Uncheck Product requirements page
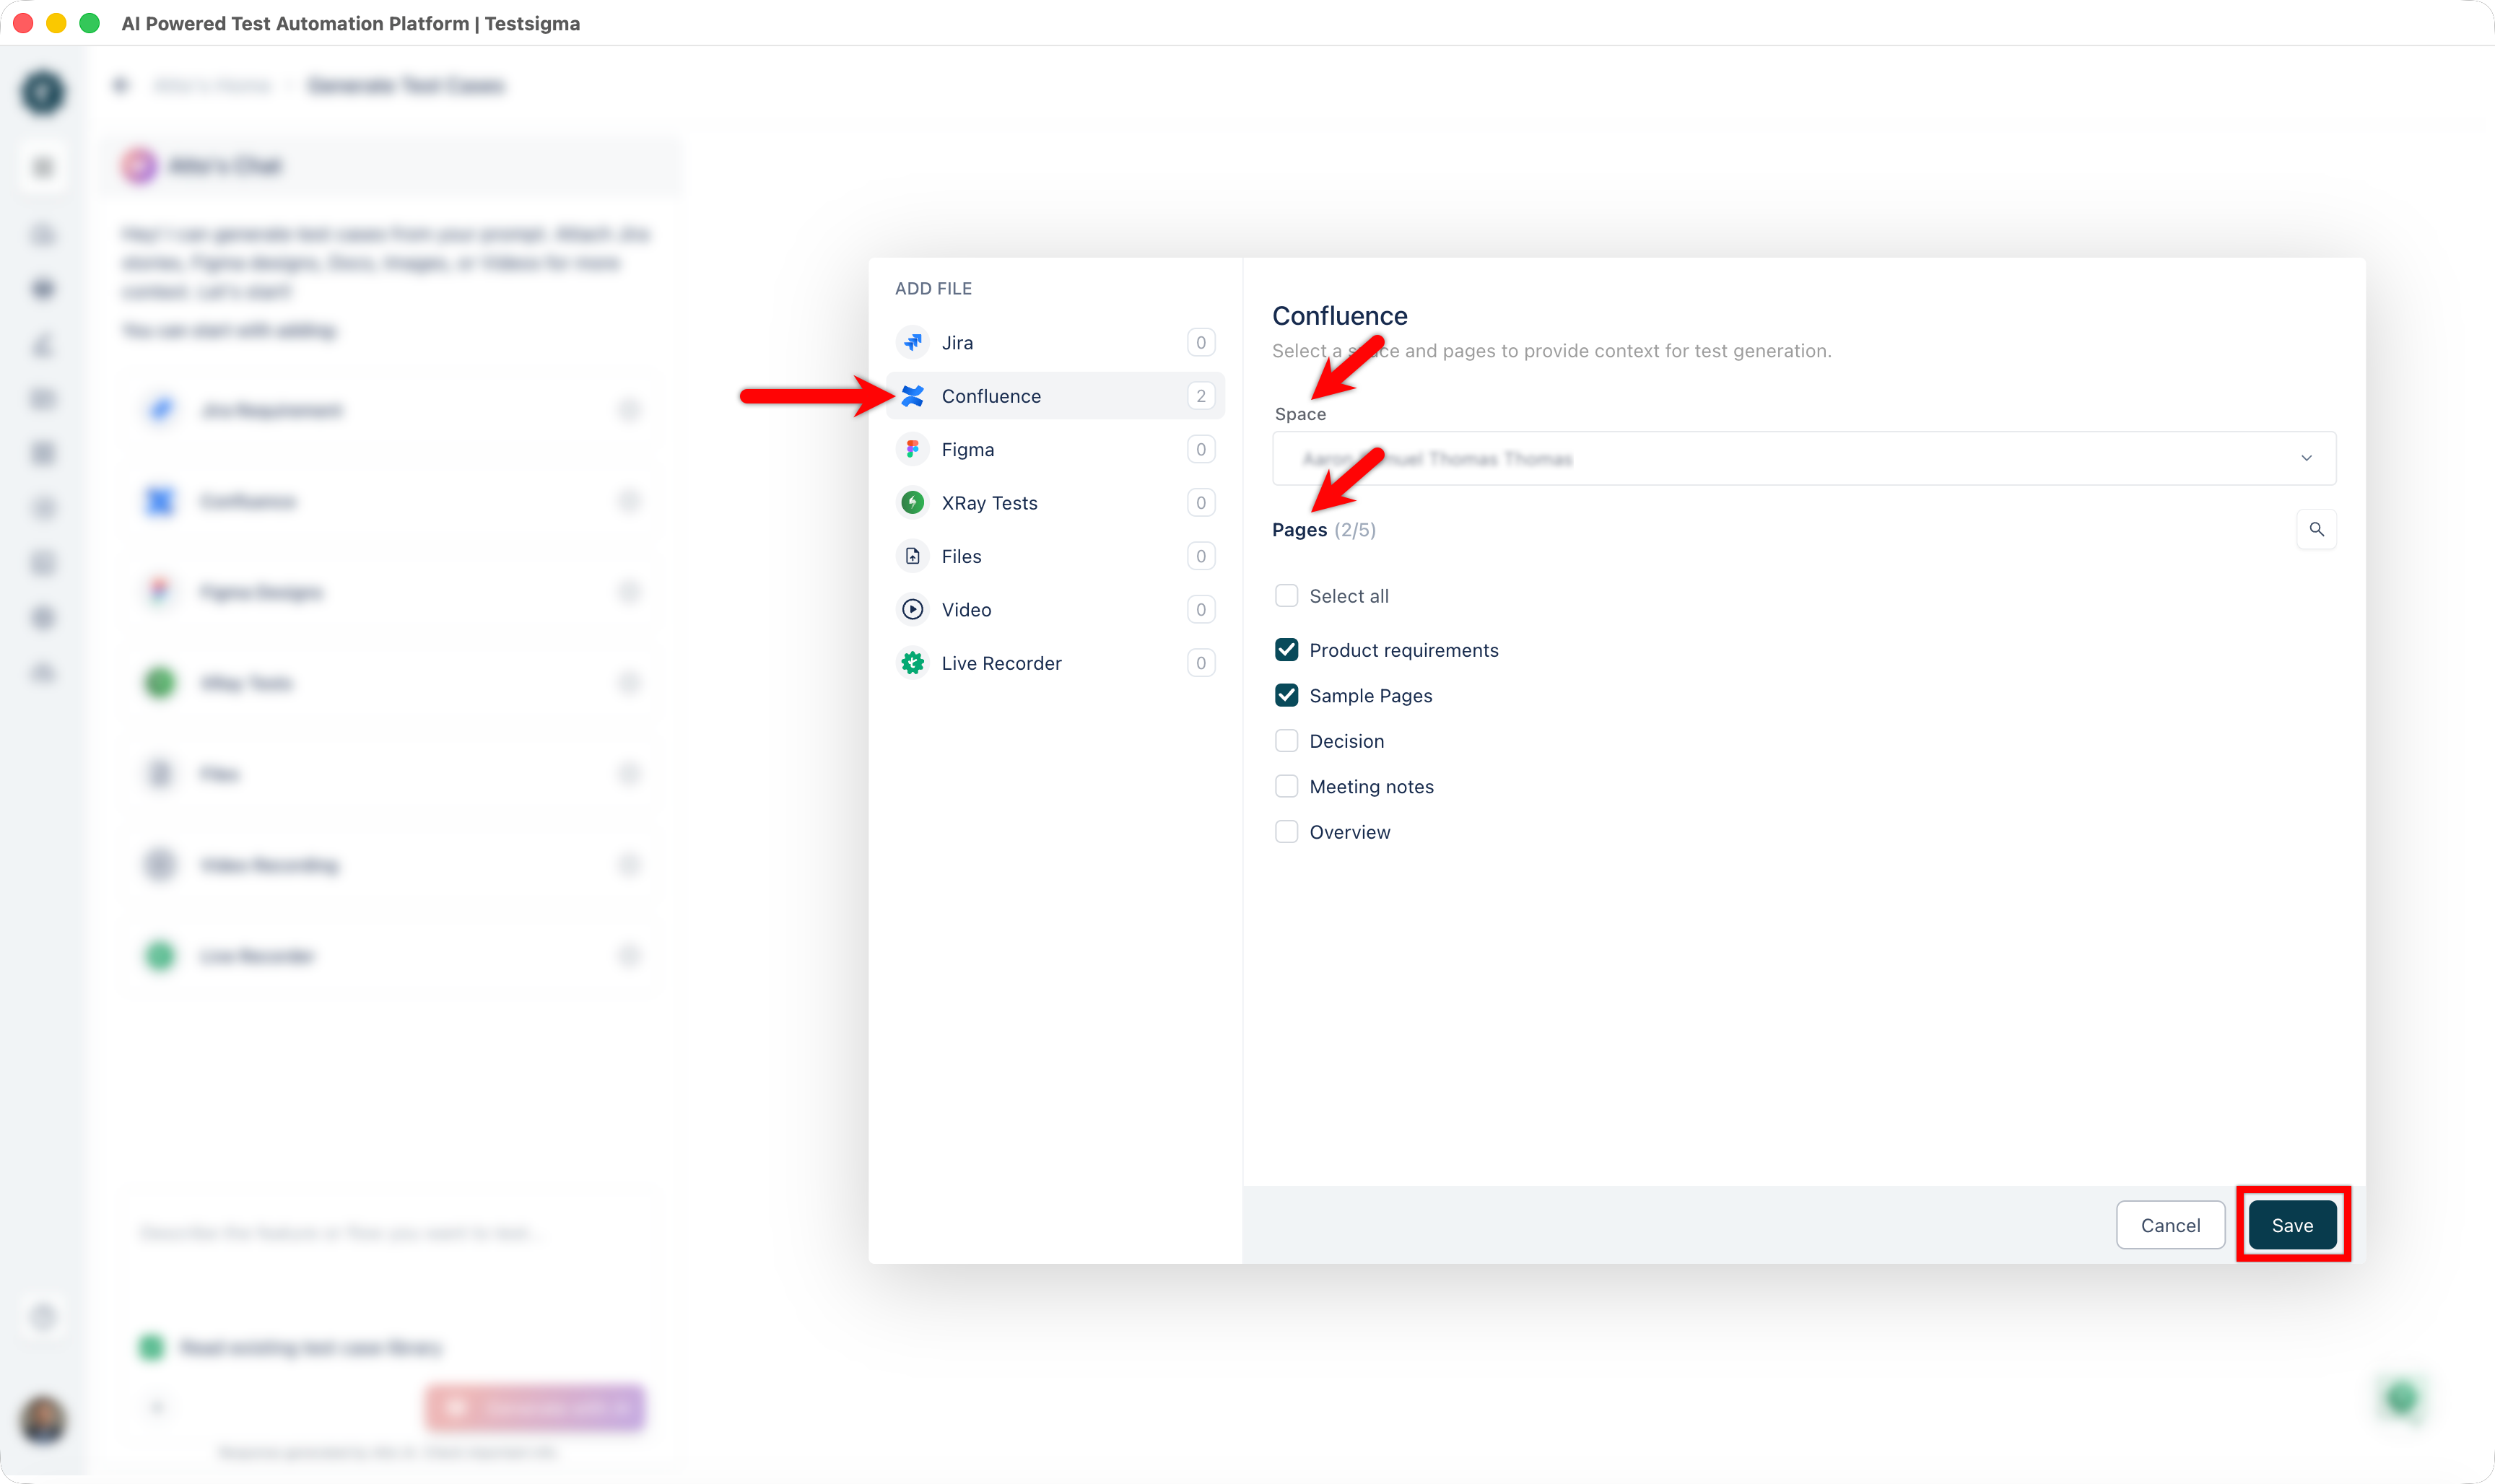The image size is (2495, 1484). (x=1286, y=650)
